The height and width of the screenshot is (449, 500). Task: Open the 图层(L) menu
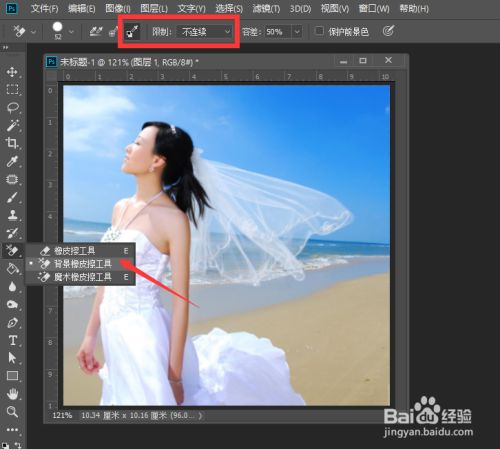[154, 8]
